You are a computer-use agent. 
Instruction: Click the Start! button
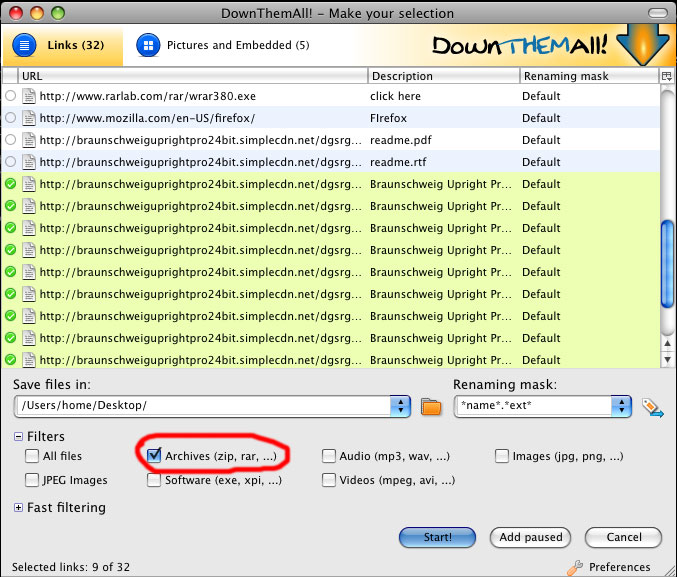click(x=437, y=537)
